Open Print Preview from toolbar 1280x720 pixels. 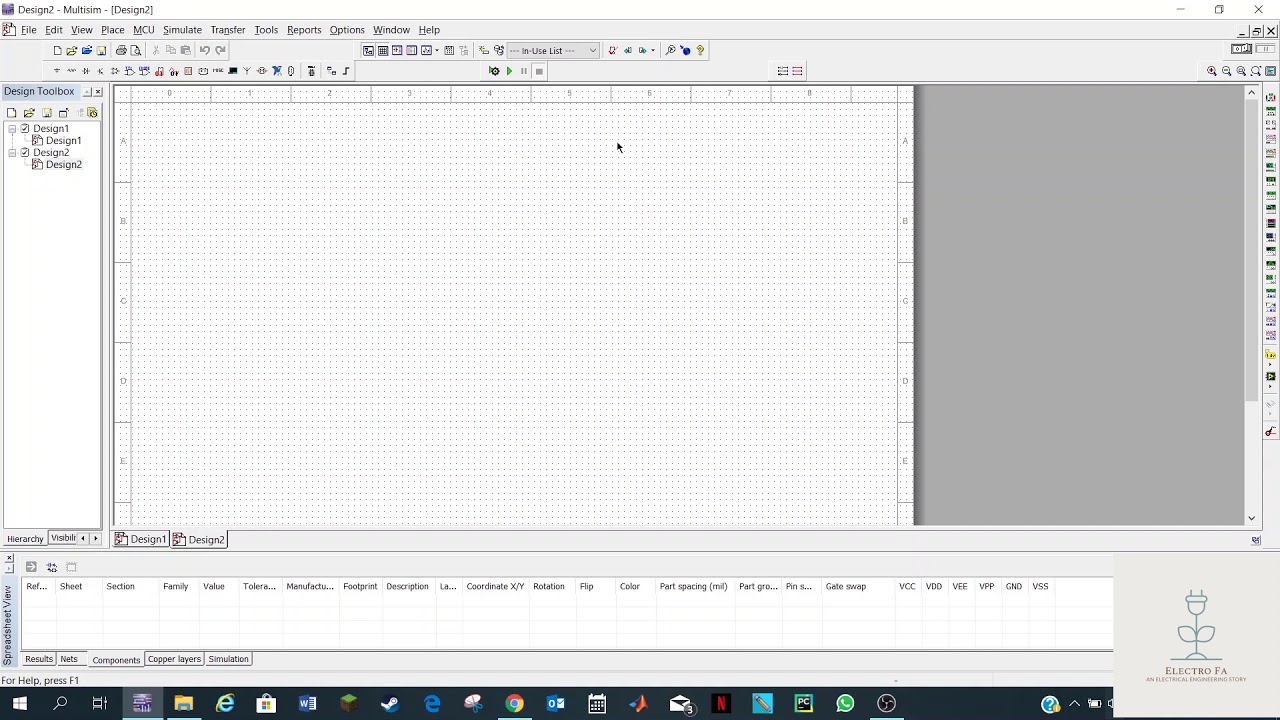tap(136, 50)
